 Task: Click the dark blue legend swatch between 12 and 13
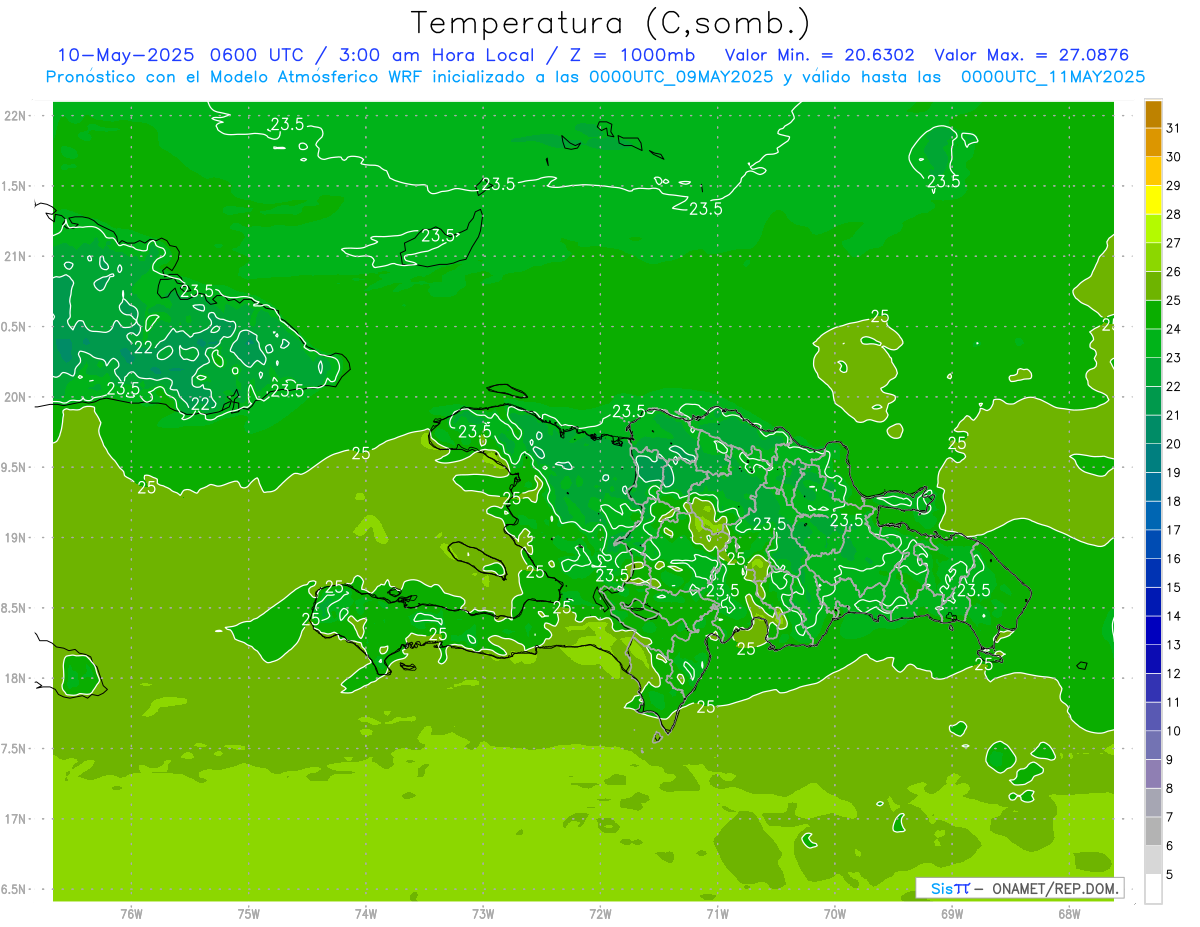pyautogui.click(x=1153, y=659)
